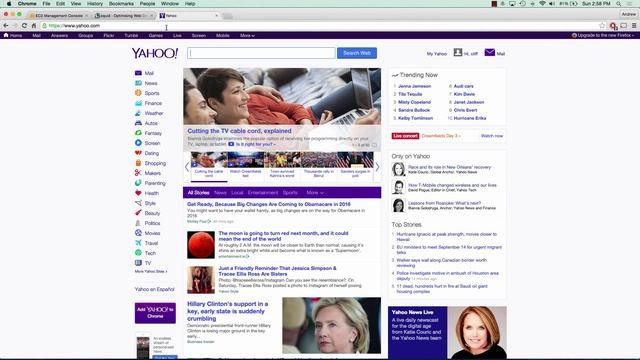640x360 pixels.
Task: Select the Local stories tab
Action: point(237,193)
